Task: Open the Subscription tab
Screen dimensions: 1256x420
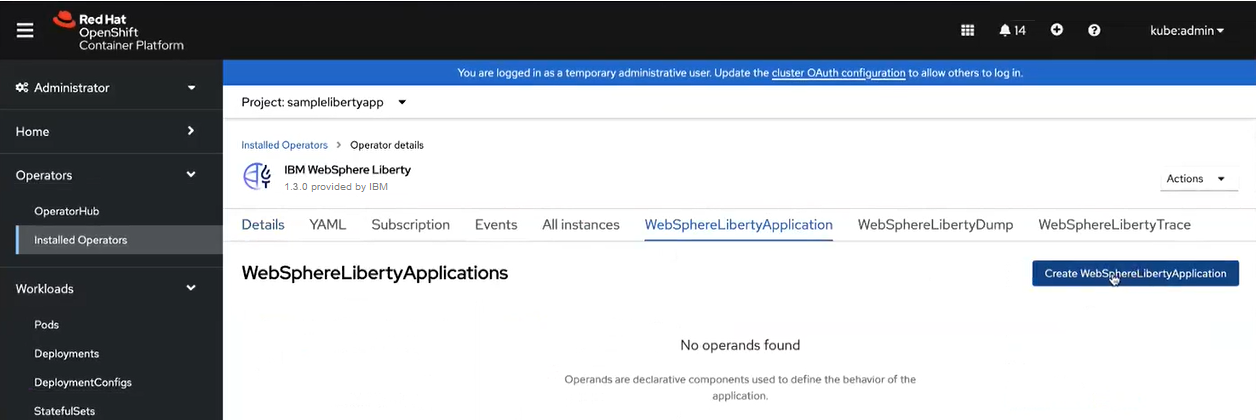Action: tap(410, 225)
